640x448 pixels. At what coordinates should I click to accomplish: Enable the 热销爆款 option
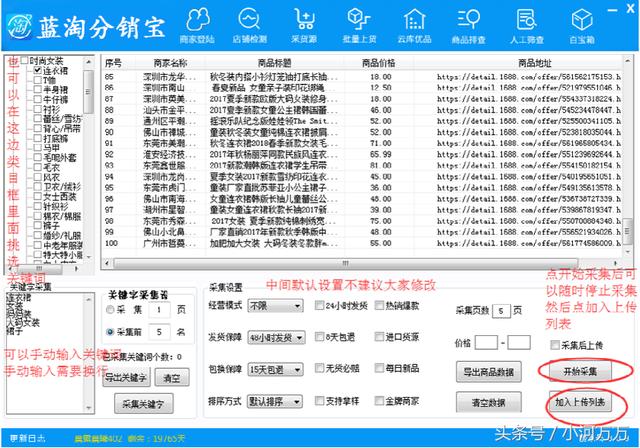[379, 305]
